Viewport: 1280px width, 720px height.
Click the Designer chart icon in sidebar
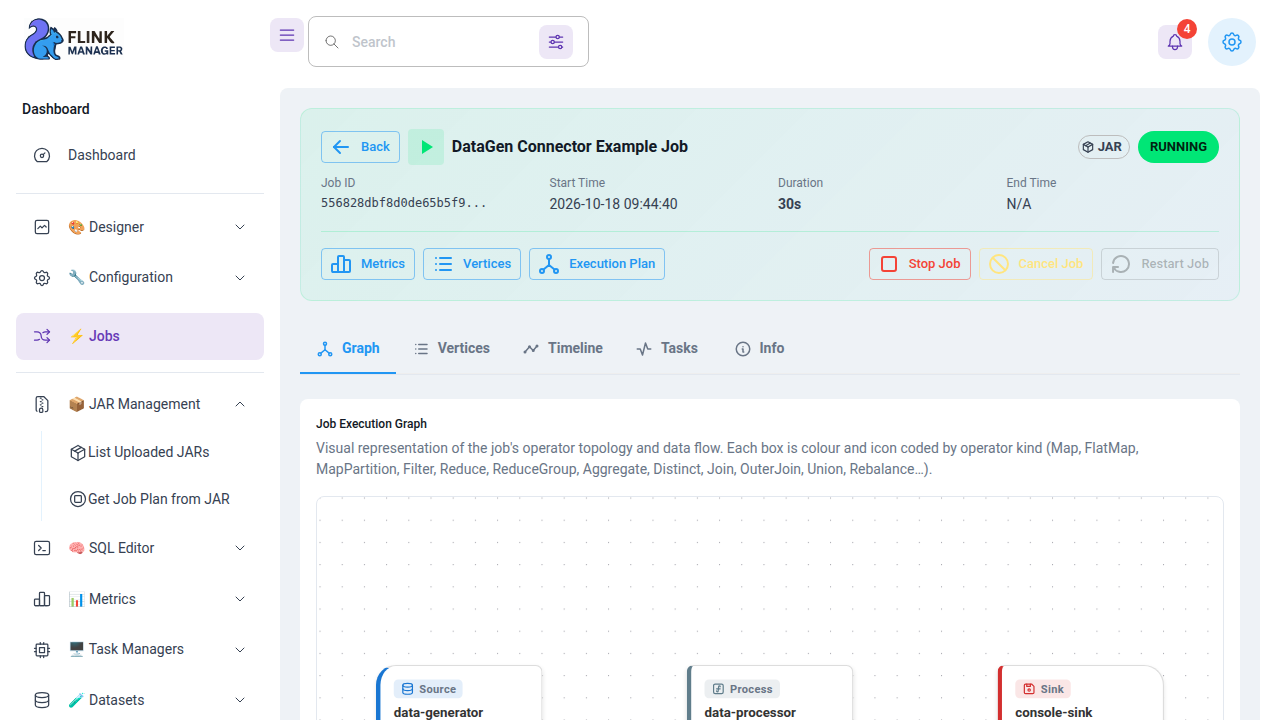pyautogui.click(x=42, y=227)
